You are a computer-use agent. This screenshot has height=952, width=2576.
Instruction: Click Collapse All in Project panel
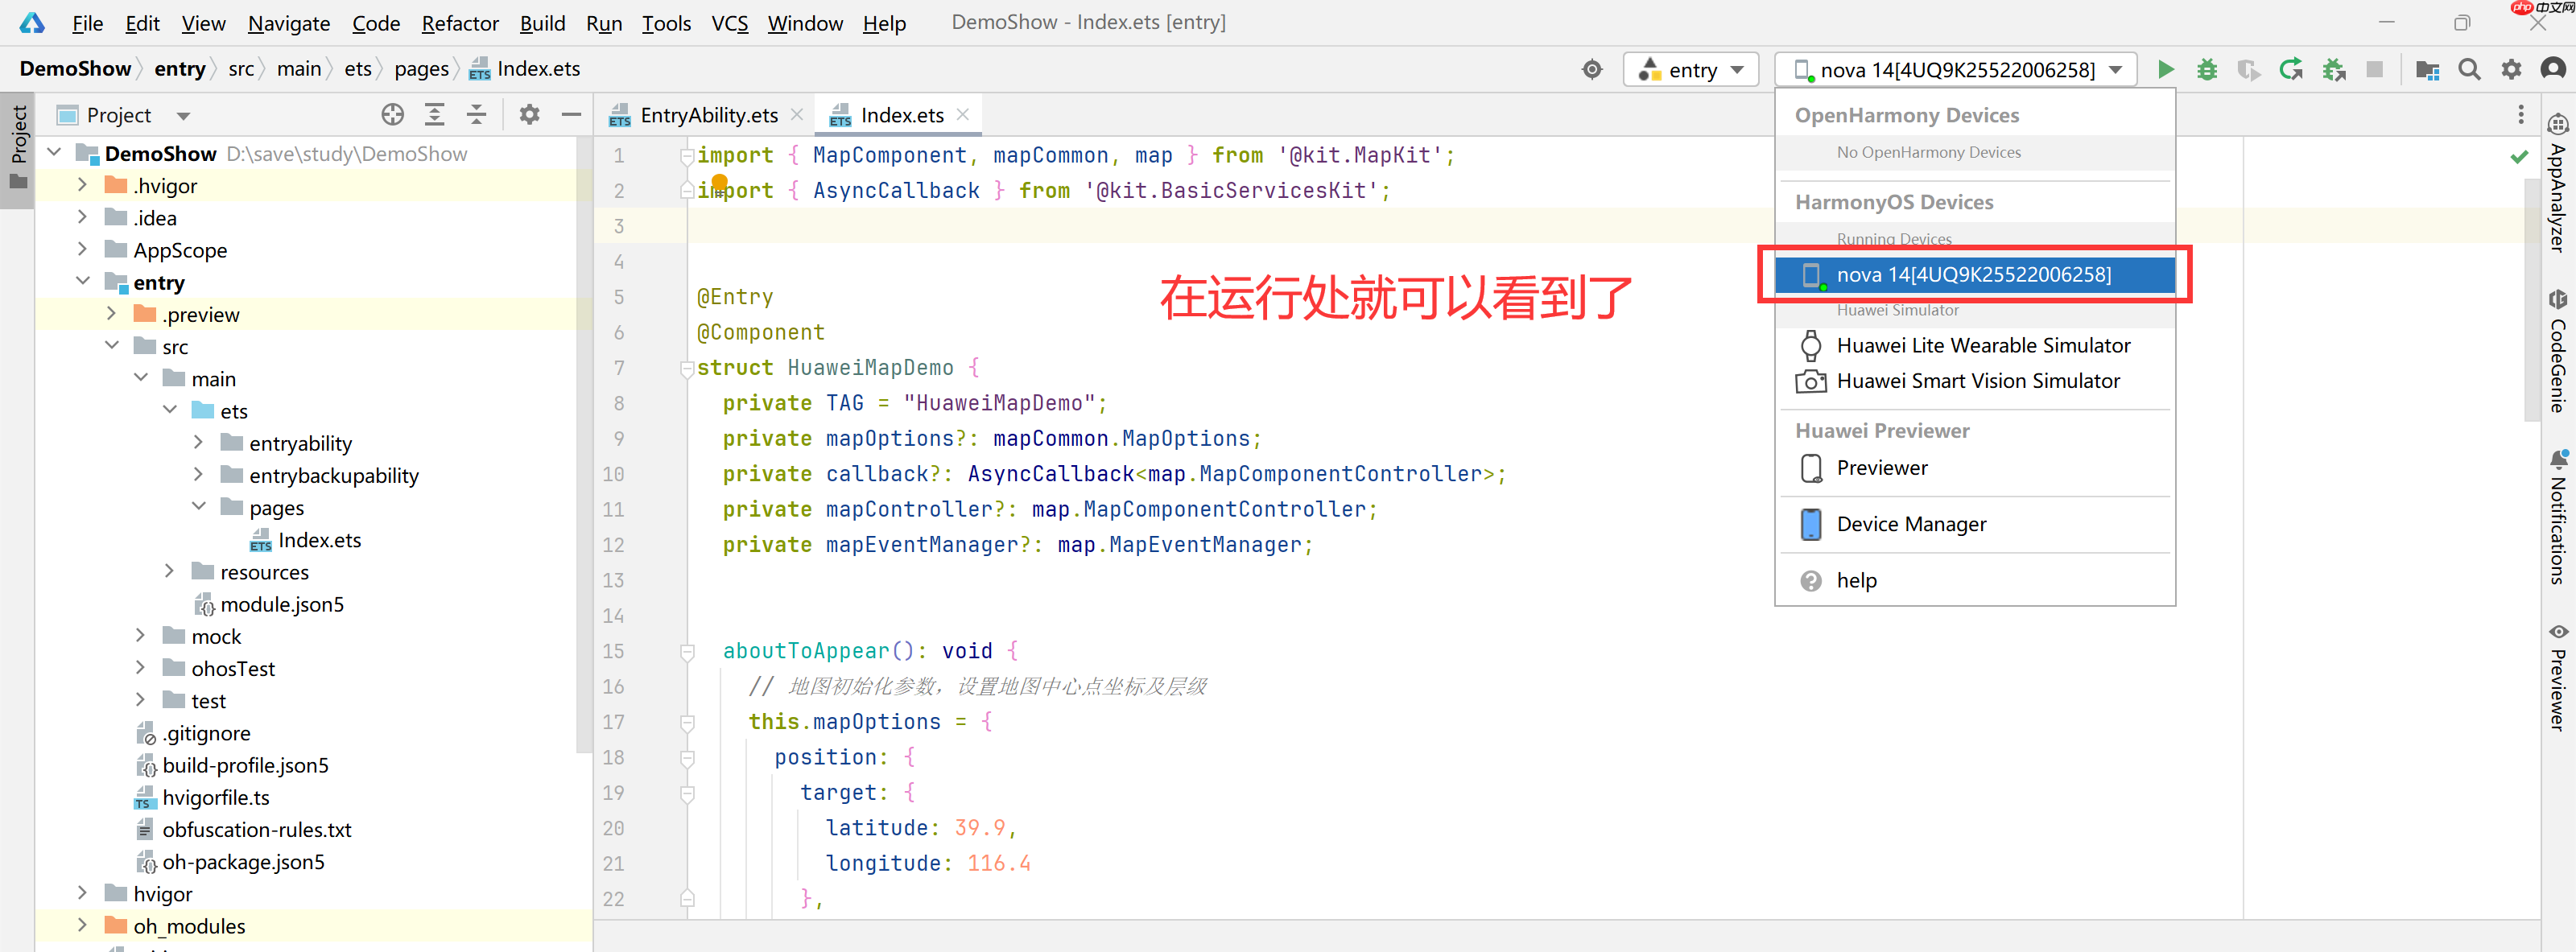click(x=477, y=115)
